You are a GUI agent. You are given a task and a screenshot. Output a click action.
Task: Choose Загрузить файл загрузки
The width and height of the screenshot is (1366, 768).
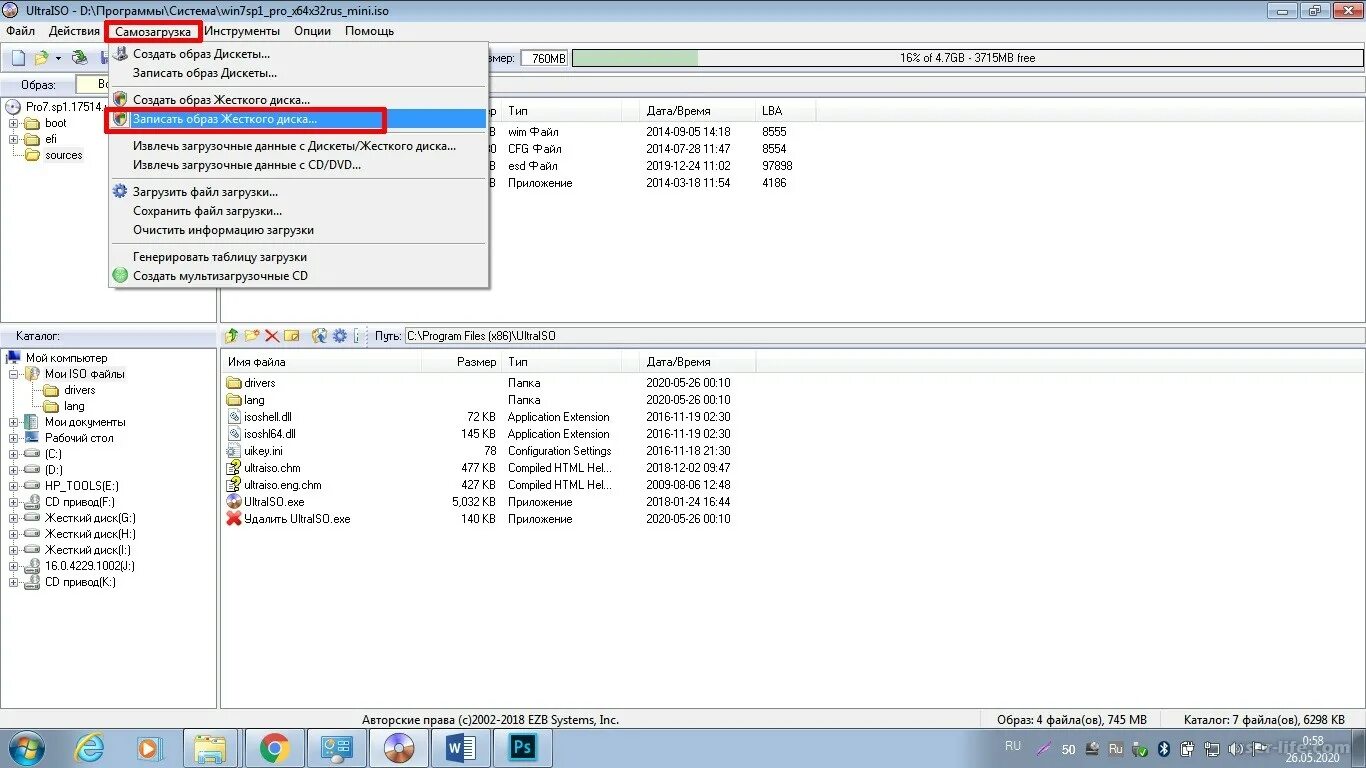(x=299, y=192)
